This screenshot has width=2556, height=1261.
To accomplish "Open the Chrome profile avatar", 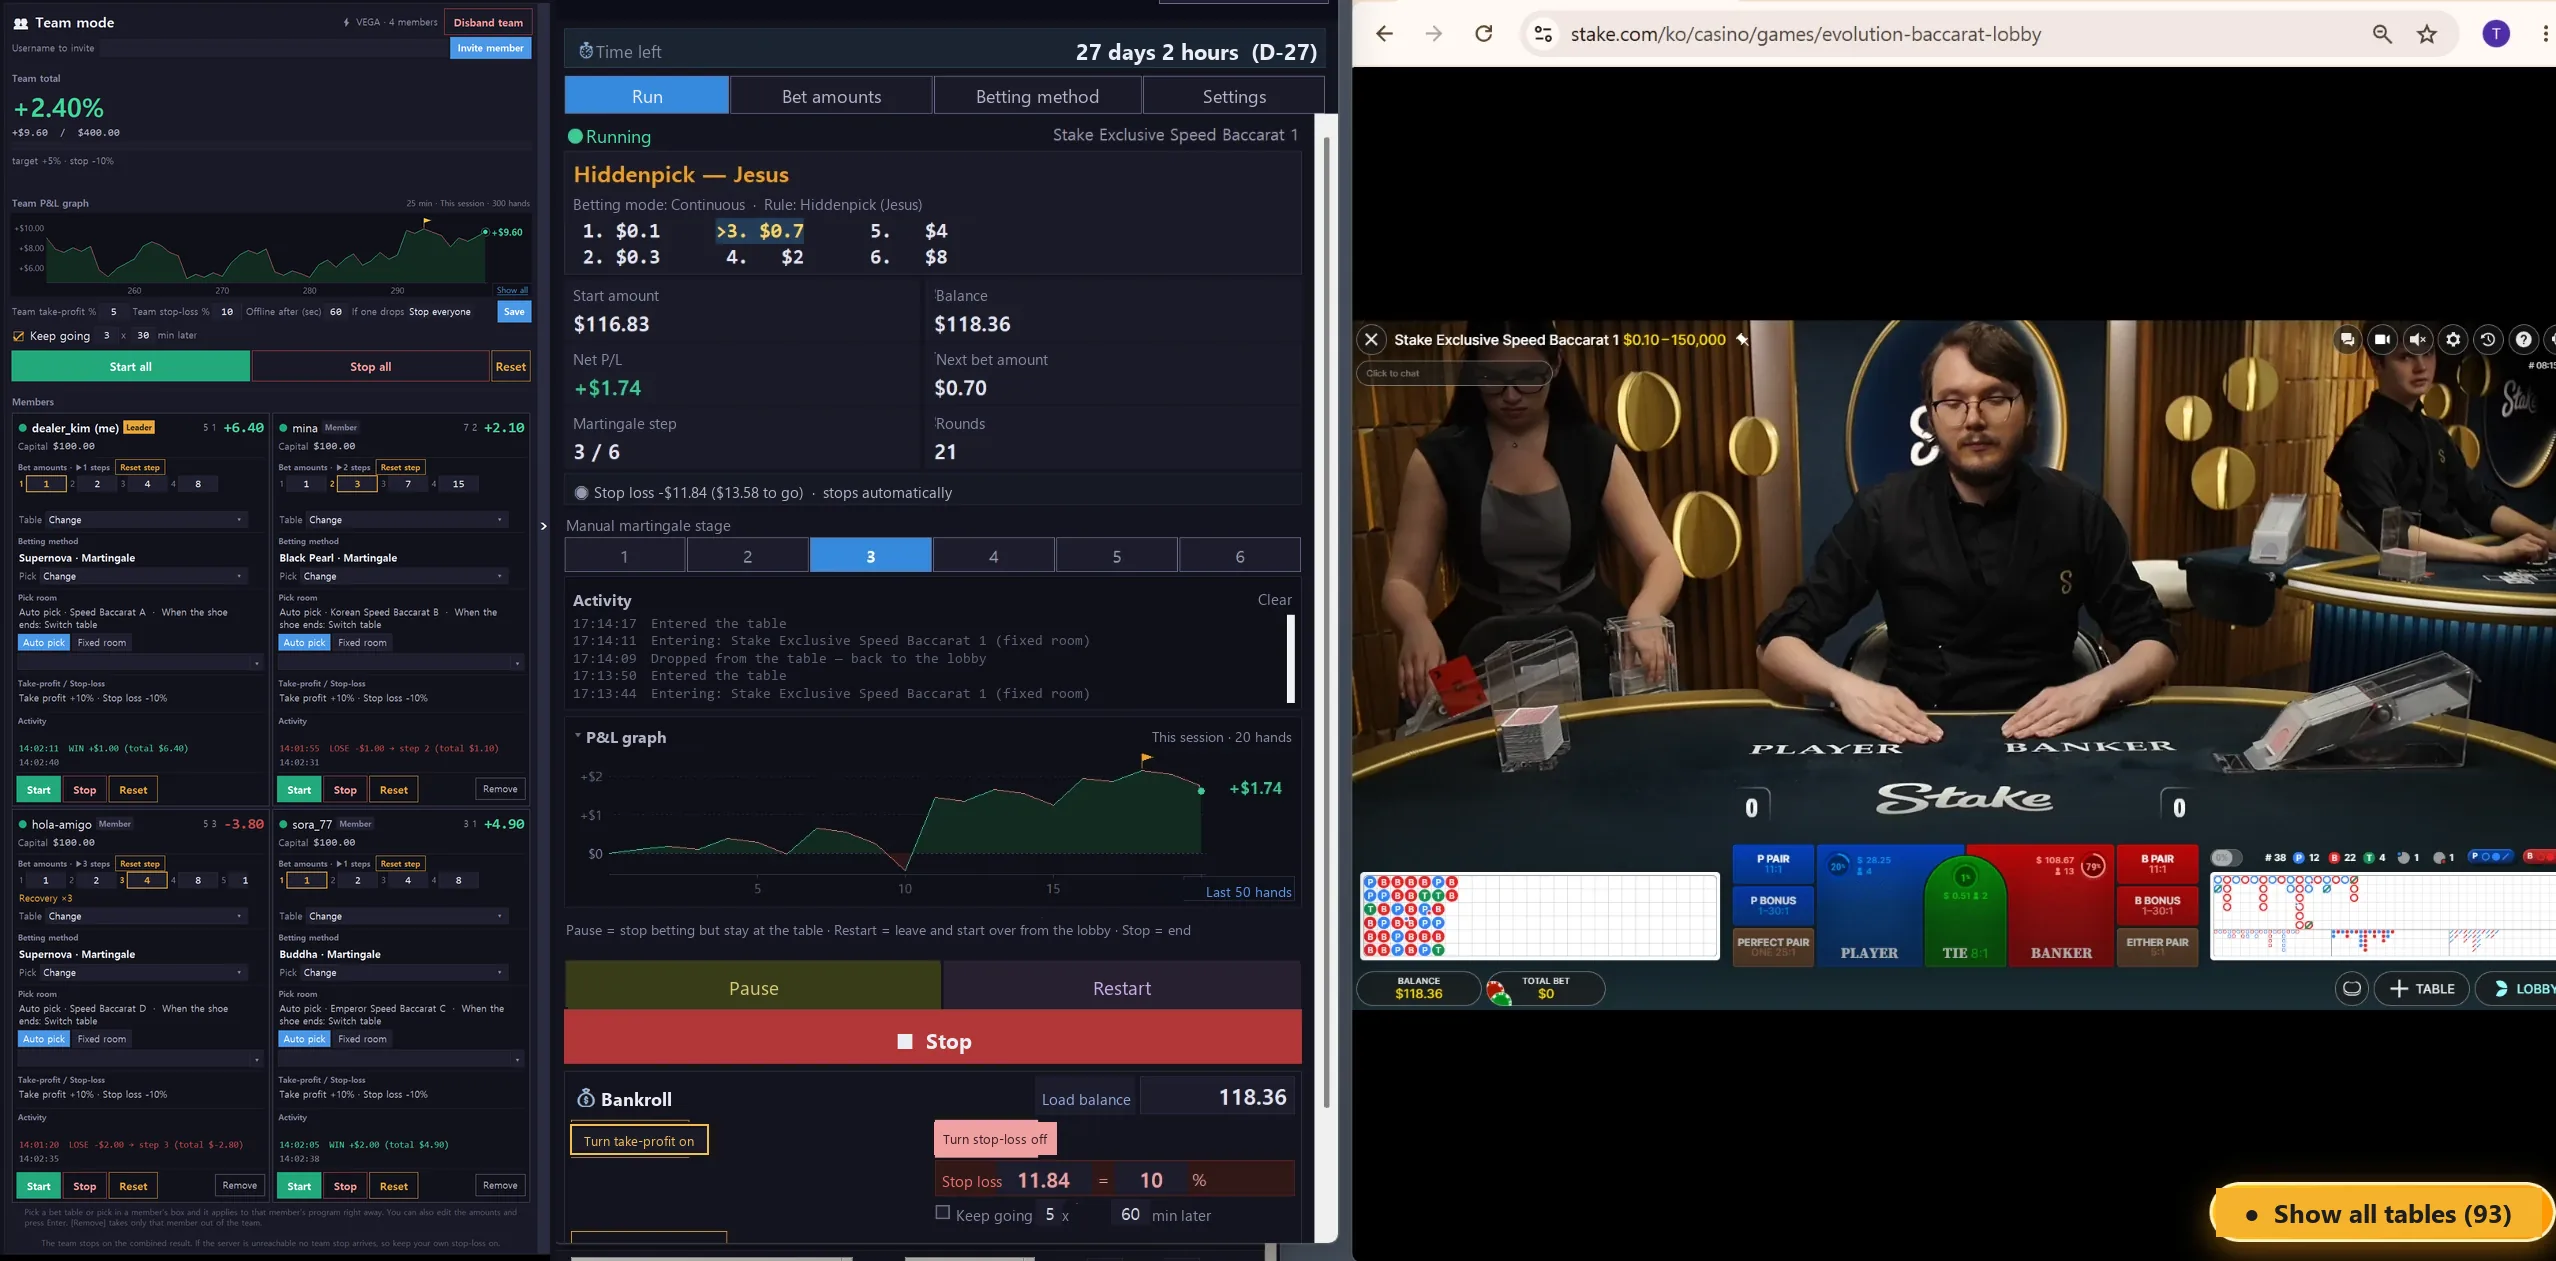I will coord(2496,34).
